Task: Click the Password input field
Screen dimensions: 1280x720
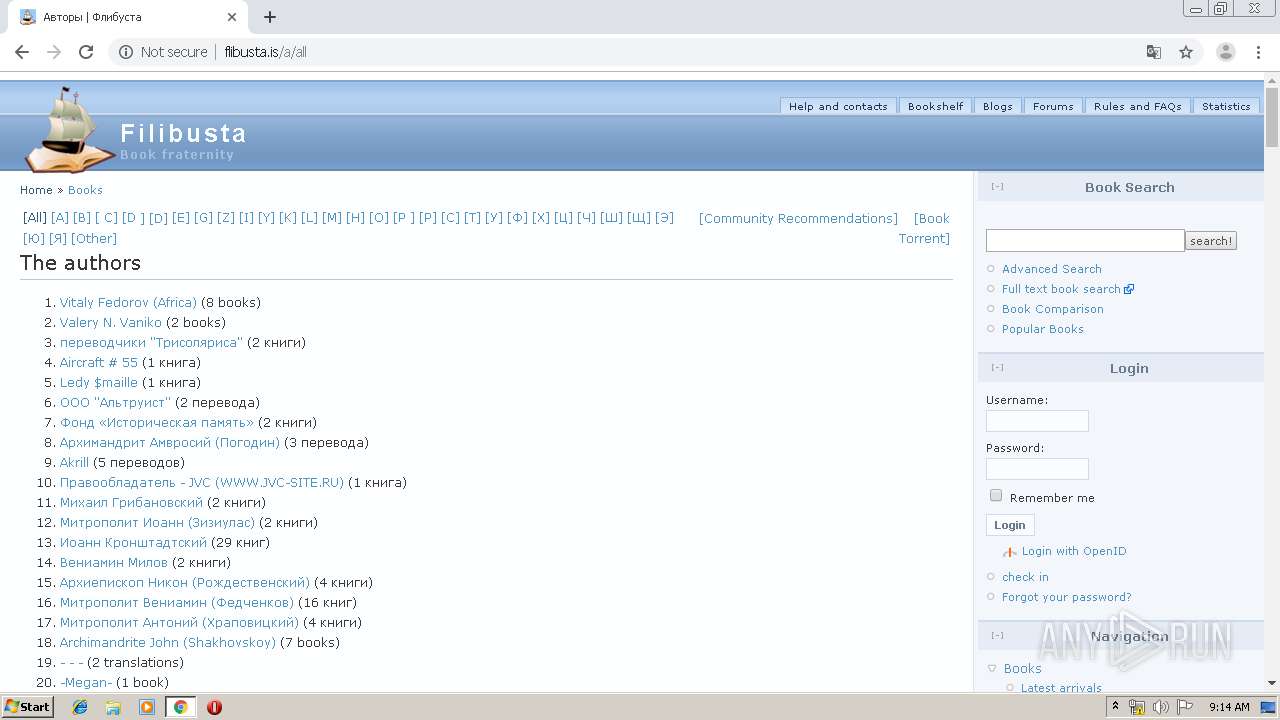Action: click(x=1037, y=469)
